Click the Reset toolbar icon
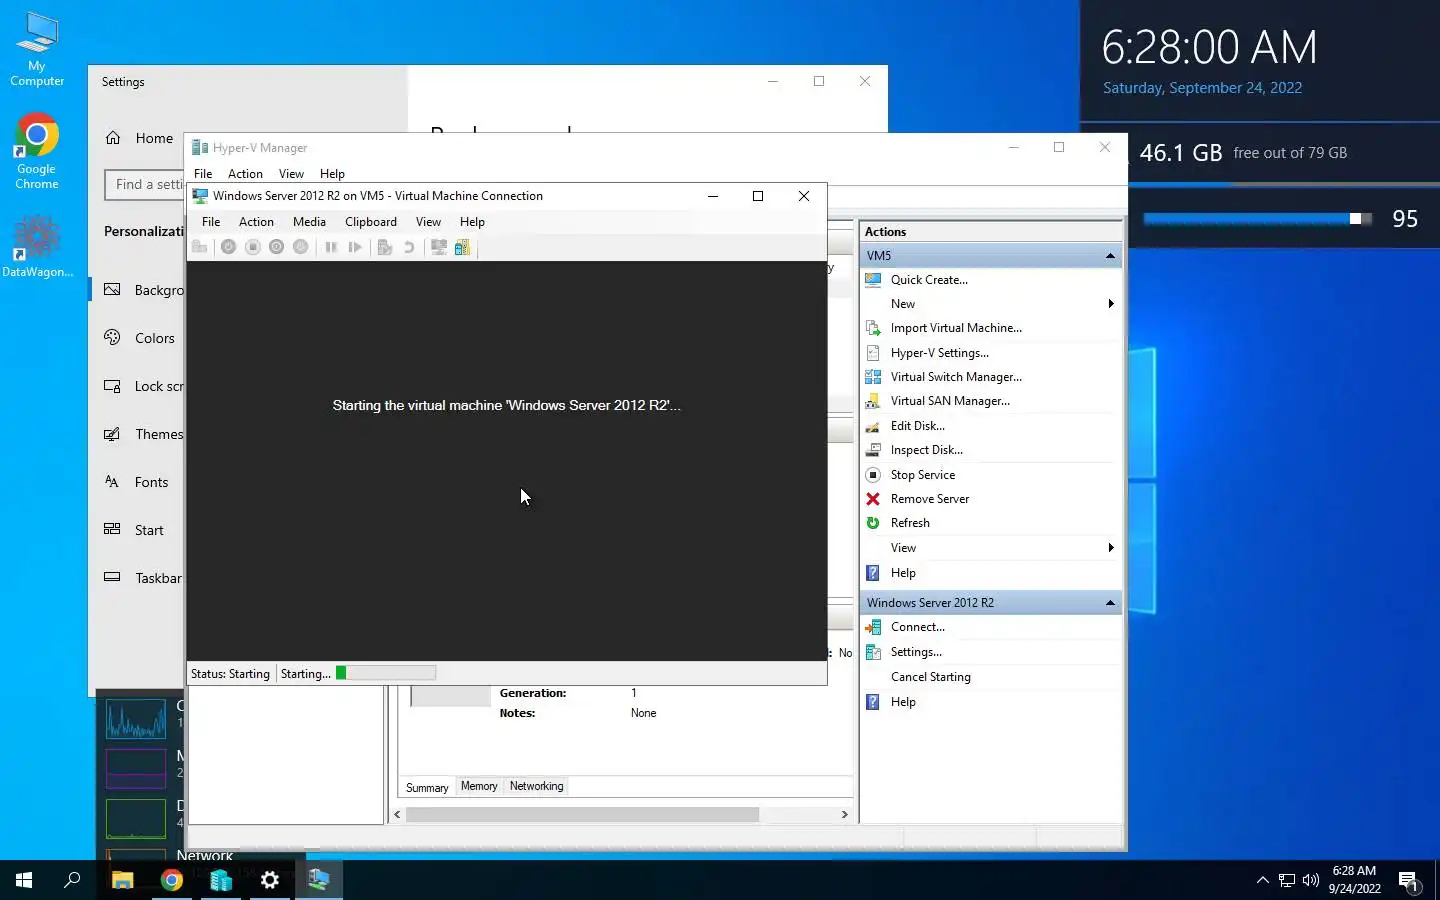 (355, 247)
